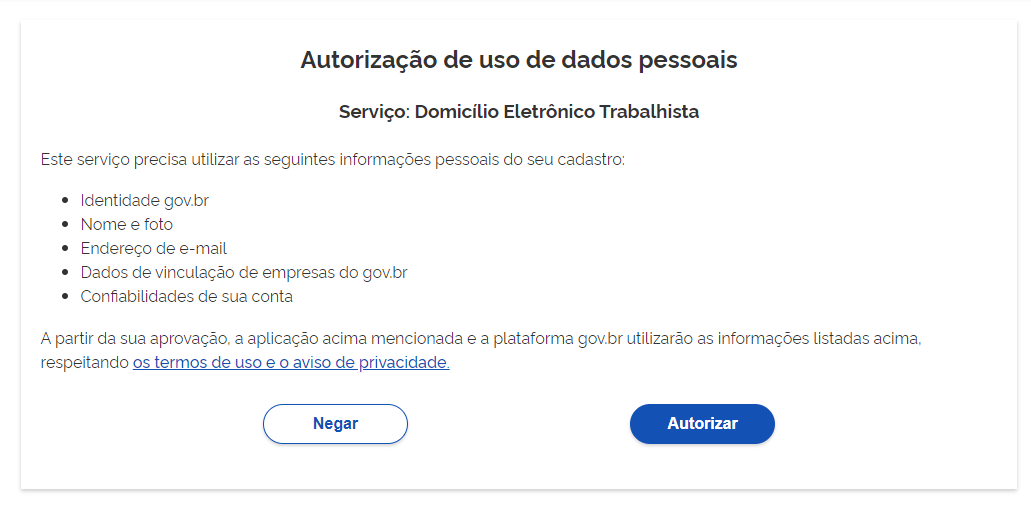
Task: Click the bullet beside 'Endereço de e-mail'
Action: pos(65,248)
